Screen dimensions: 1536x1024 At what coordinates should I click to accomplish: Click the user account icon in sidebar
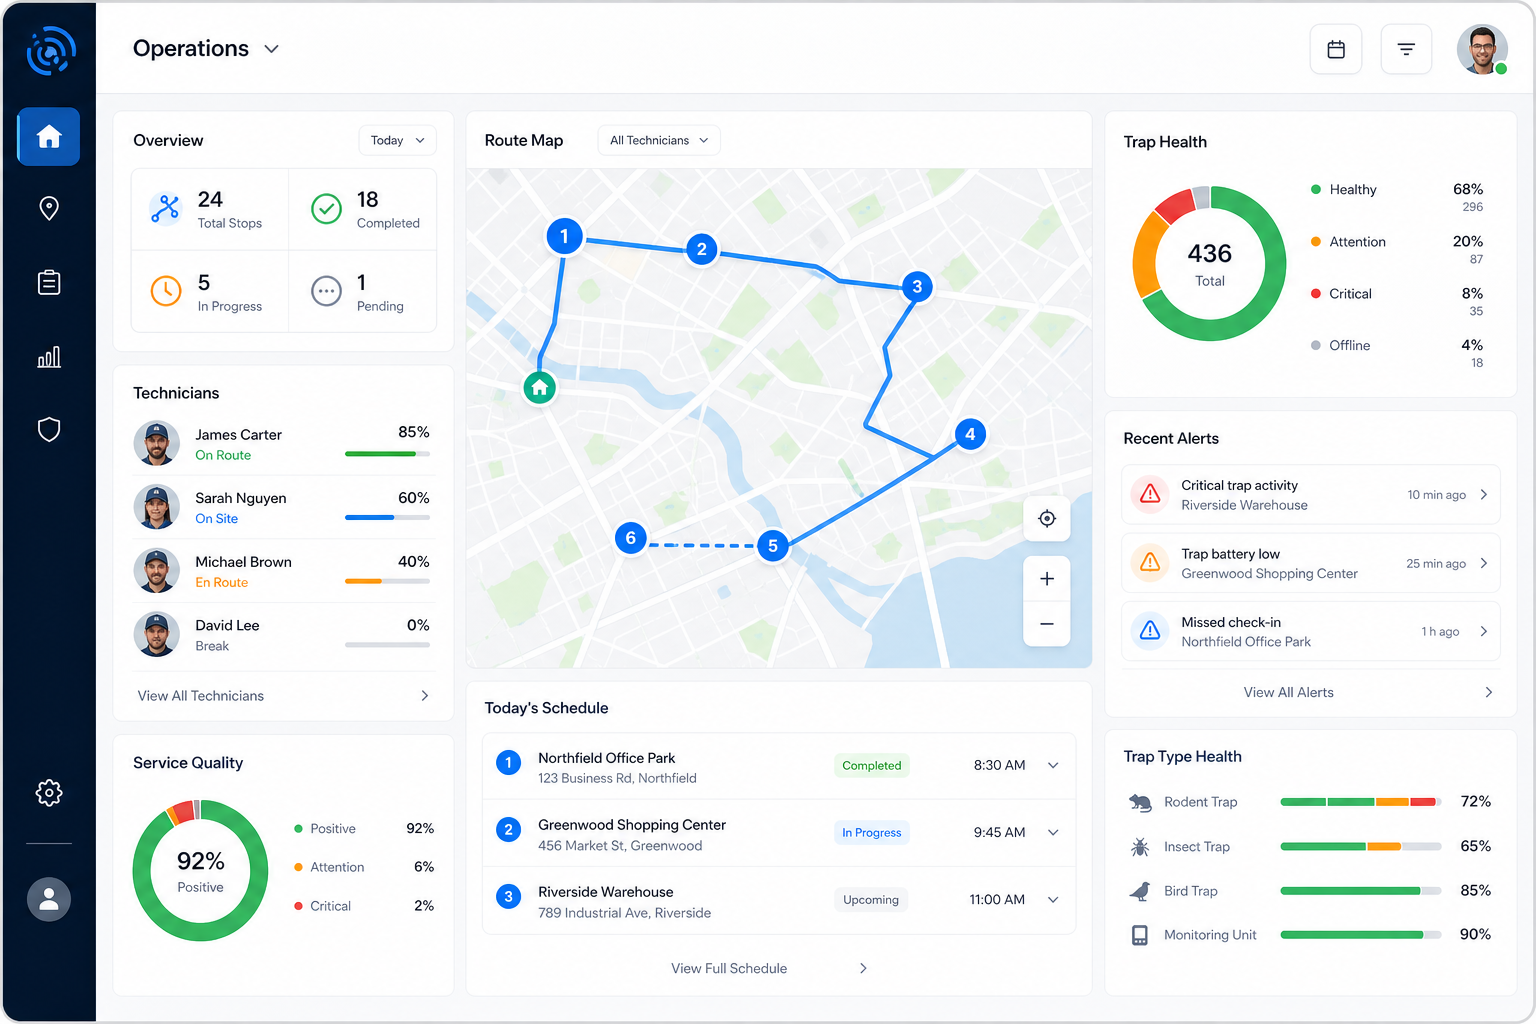click(x=49, y=899)
